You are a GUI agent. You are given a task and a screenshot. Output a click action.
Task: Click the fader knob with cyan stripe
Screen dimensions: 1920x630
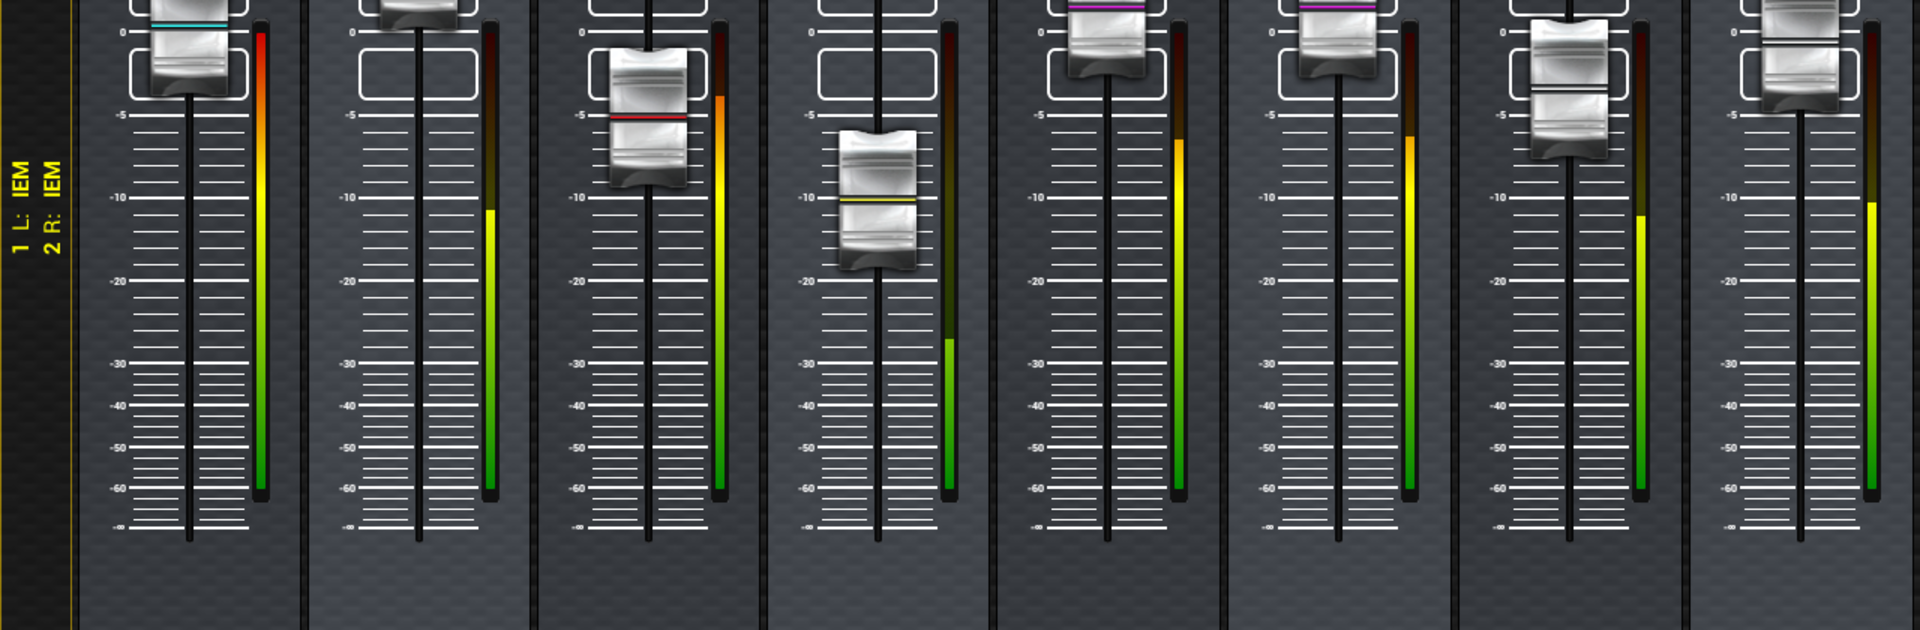click(189, 47)
